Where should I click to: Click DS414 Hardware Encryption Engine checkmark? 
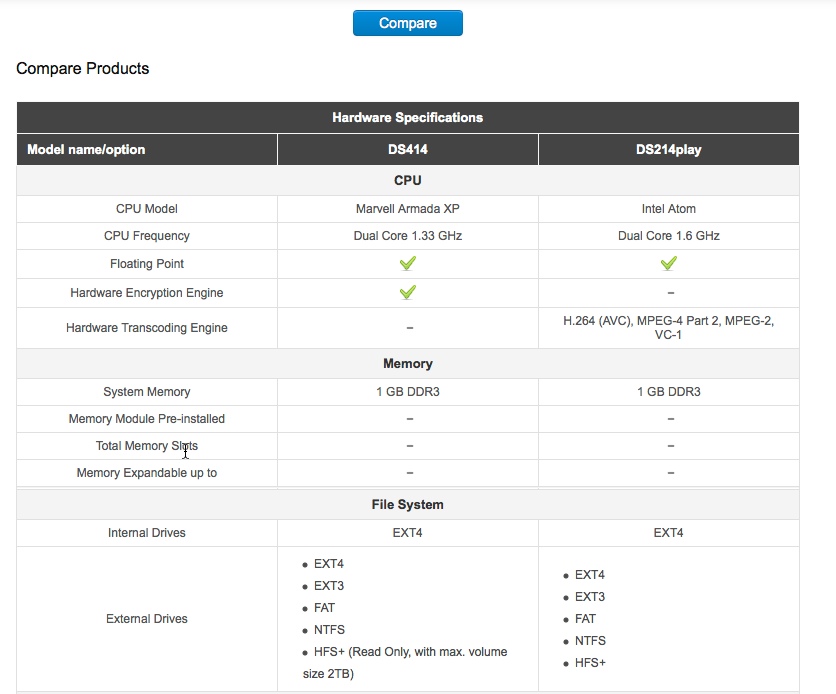(x=407, y=292)
